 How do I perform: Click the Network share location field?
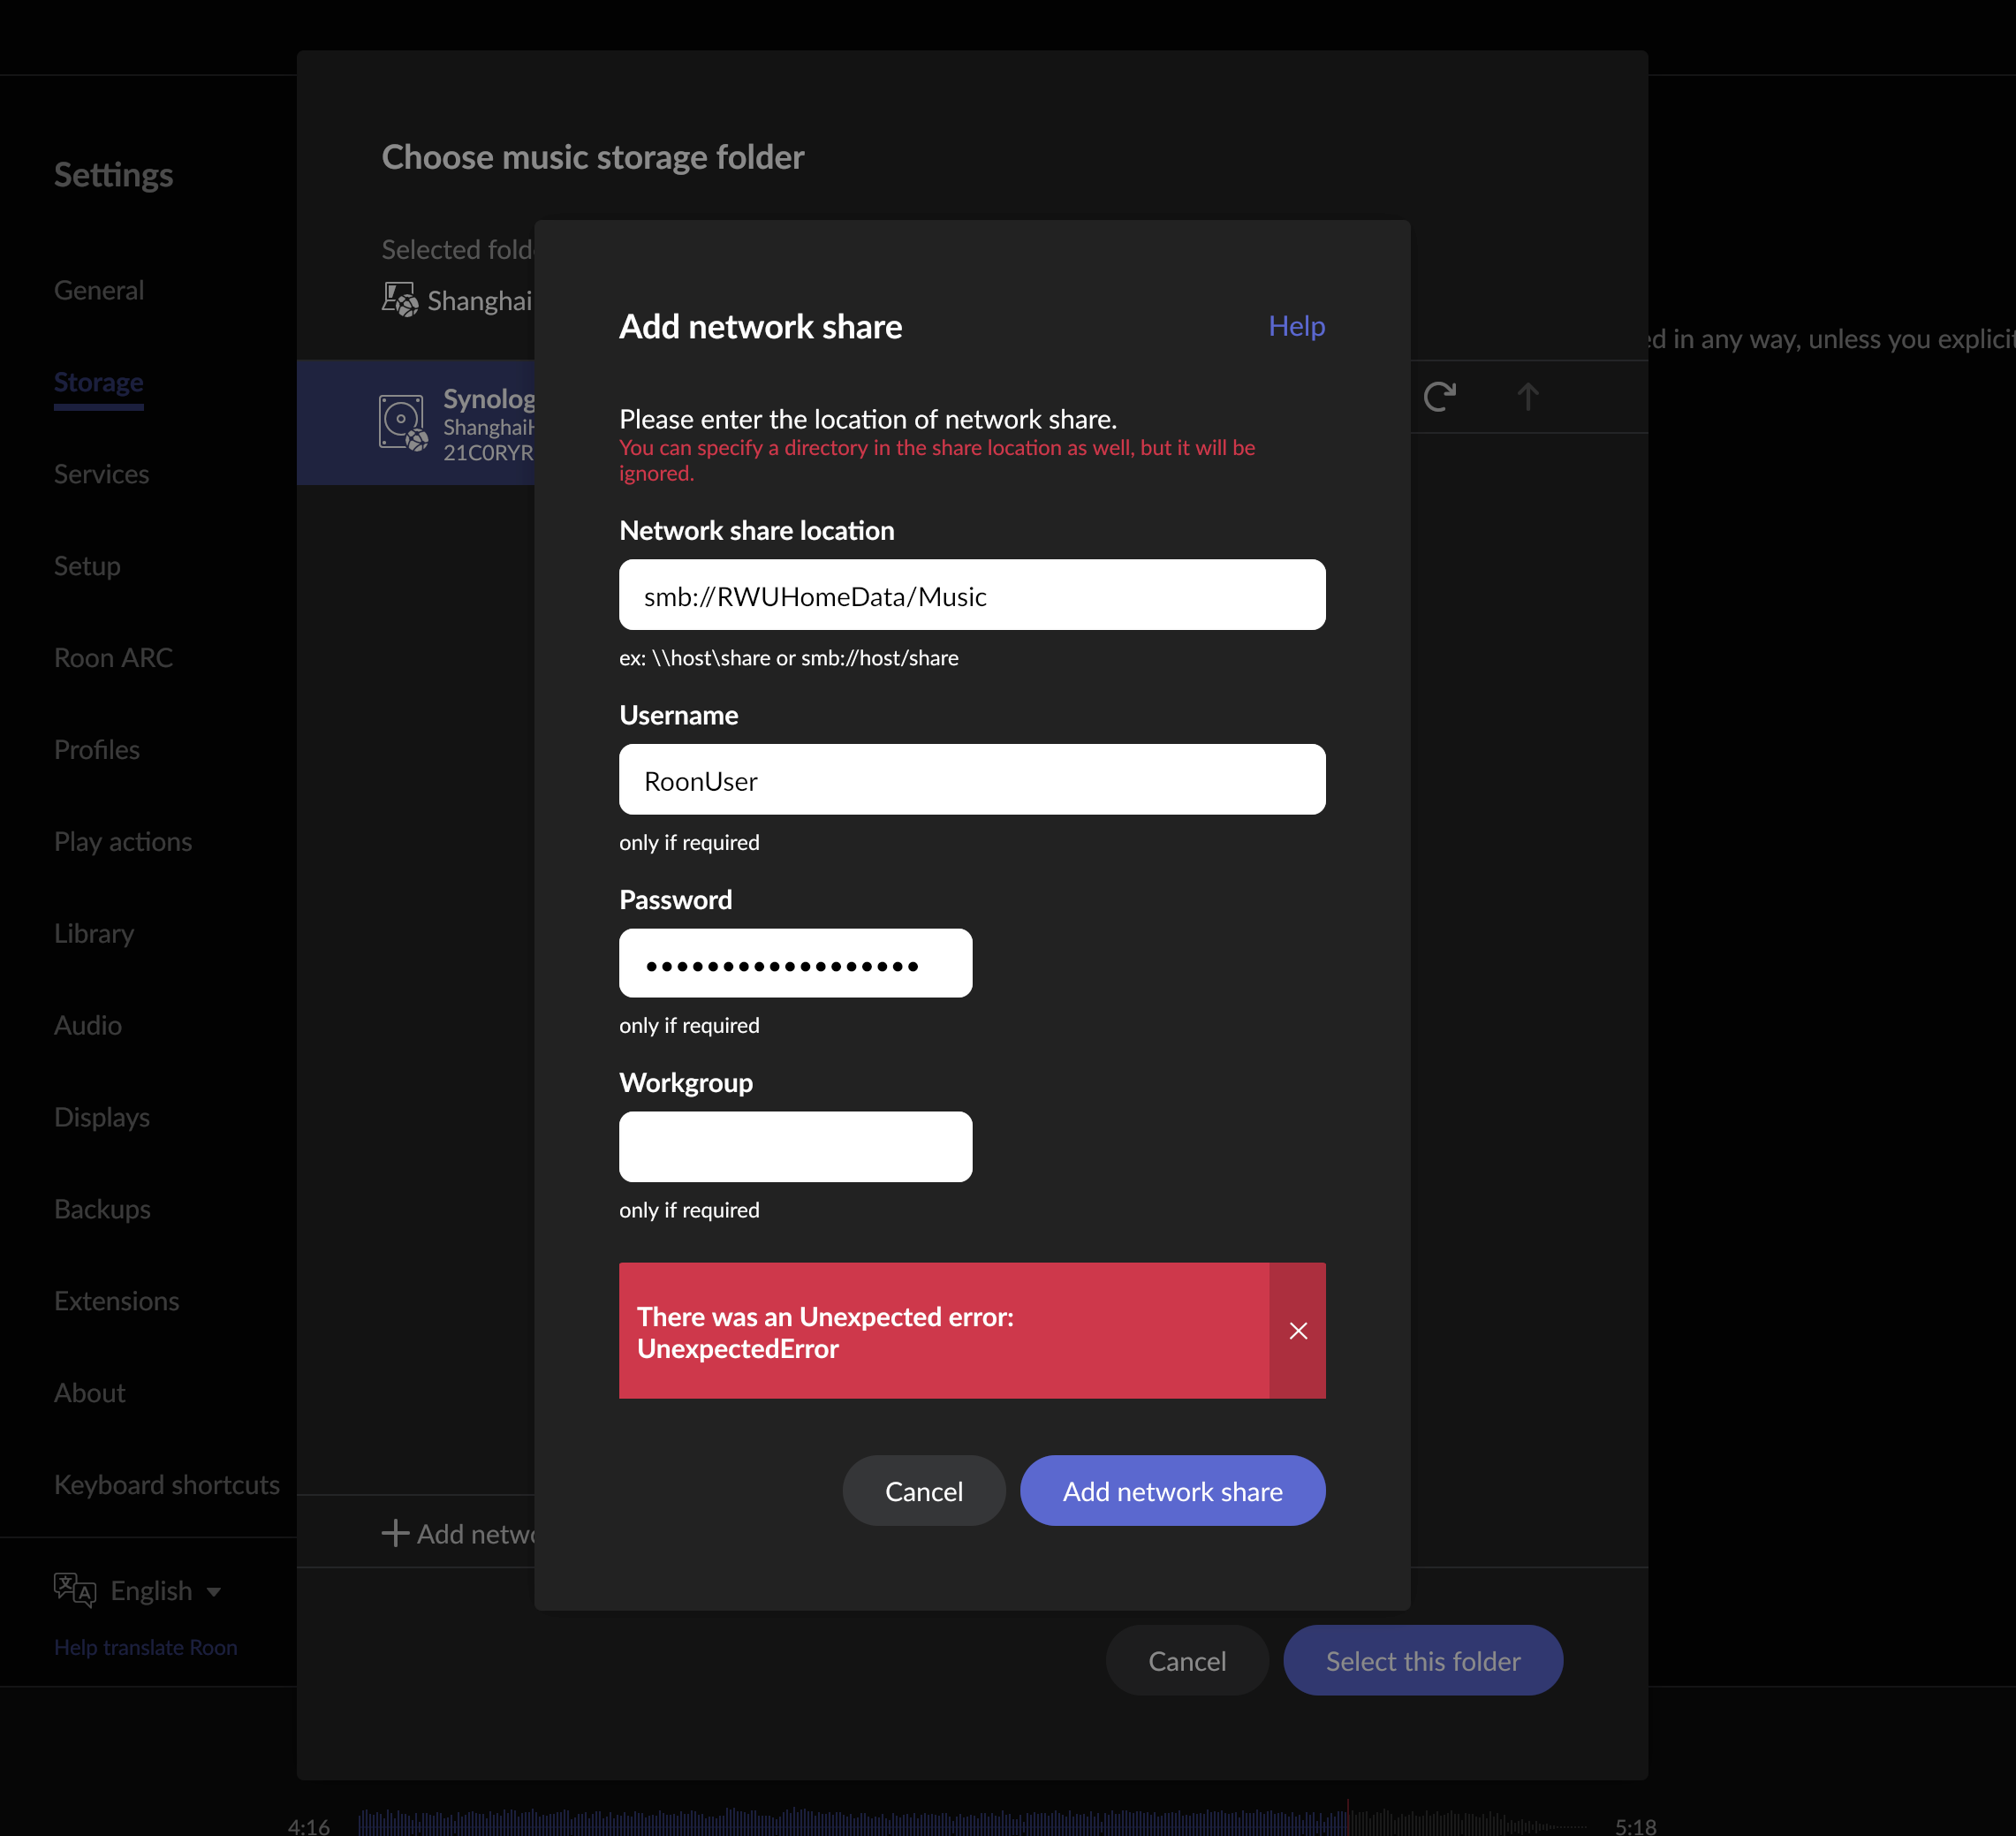[x=971, y=595]
